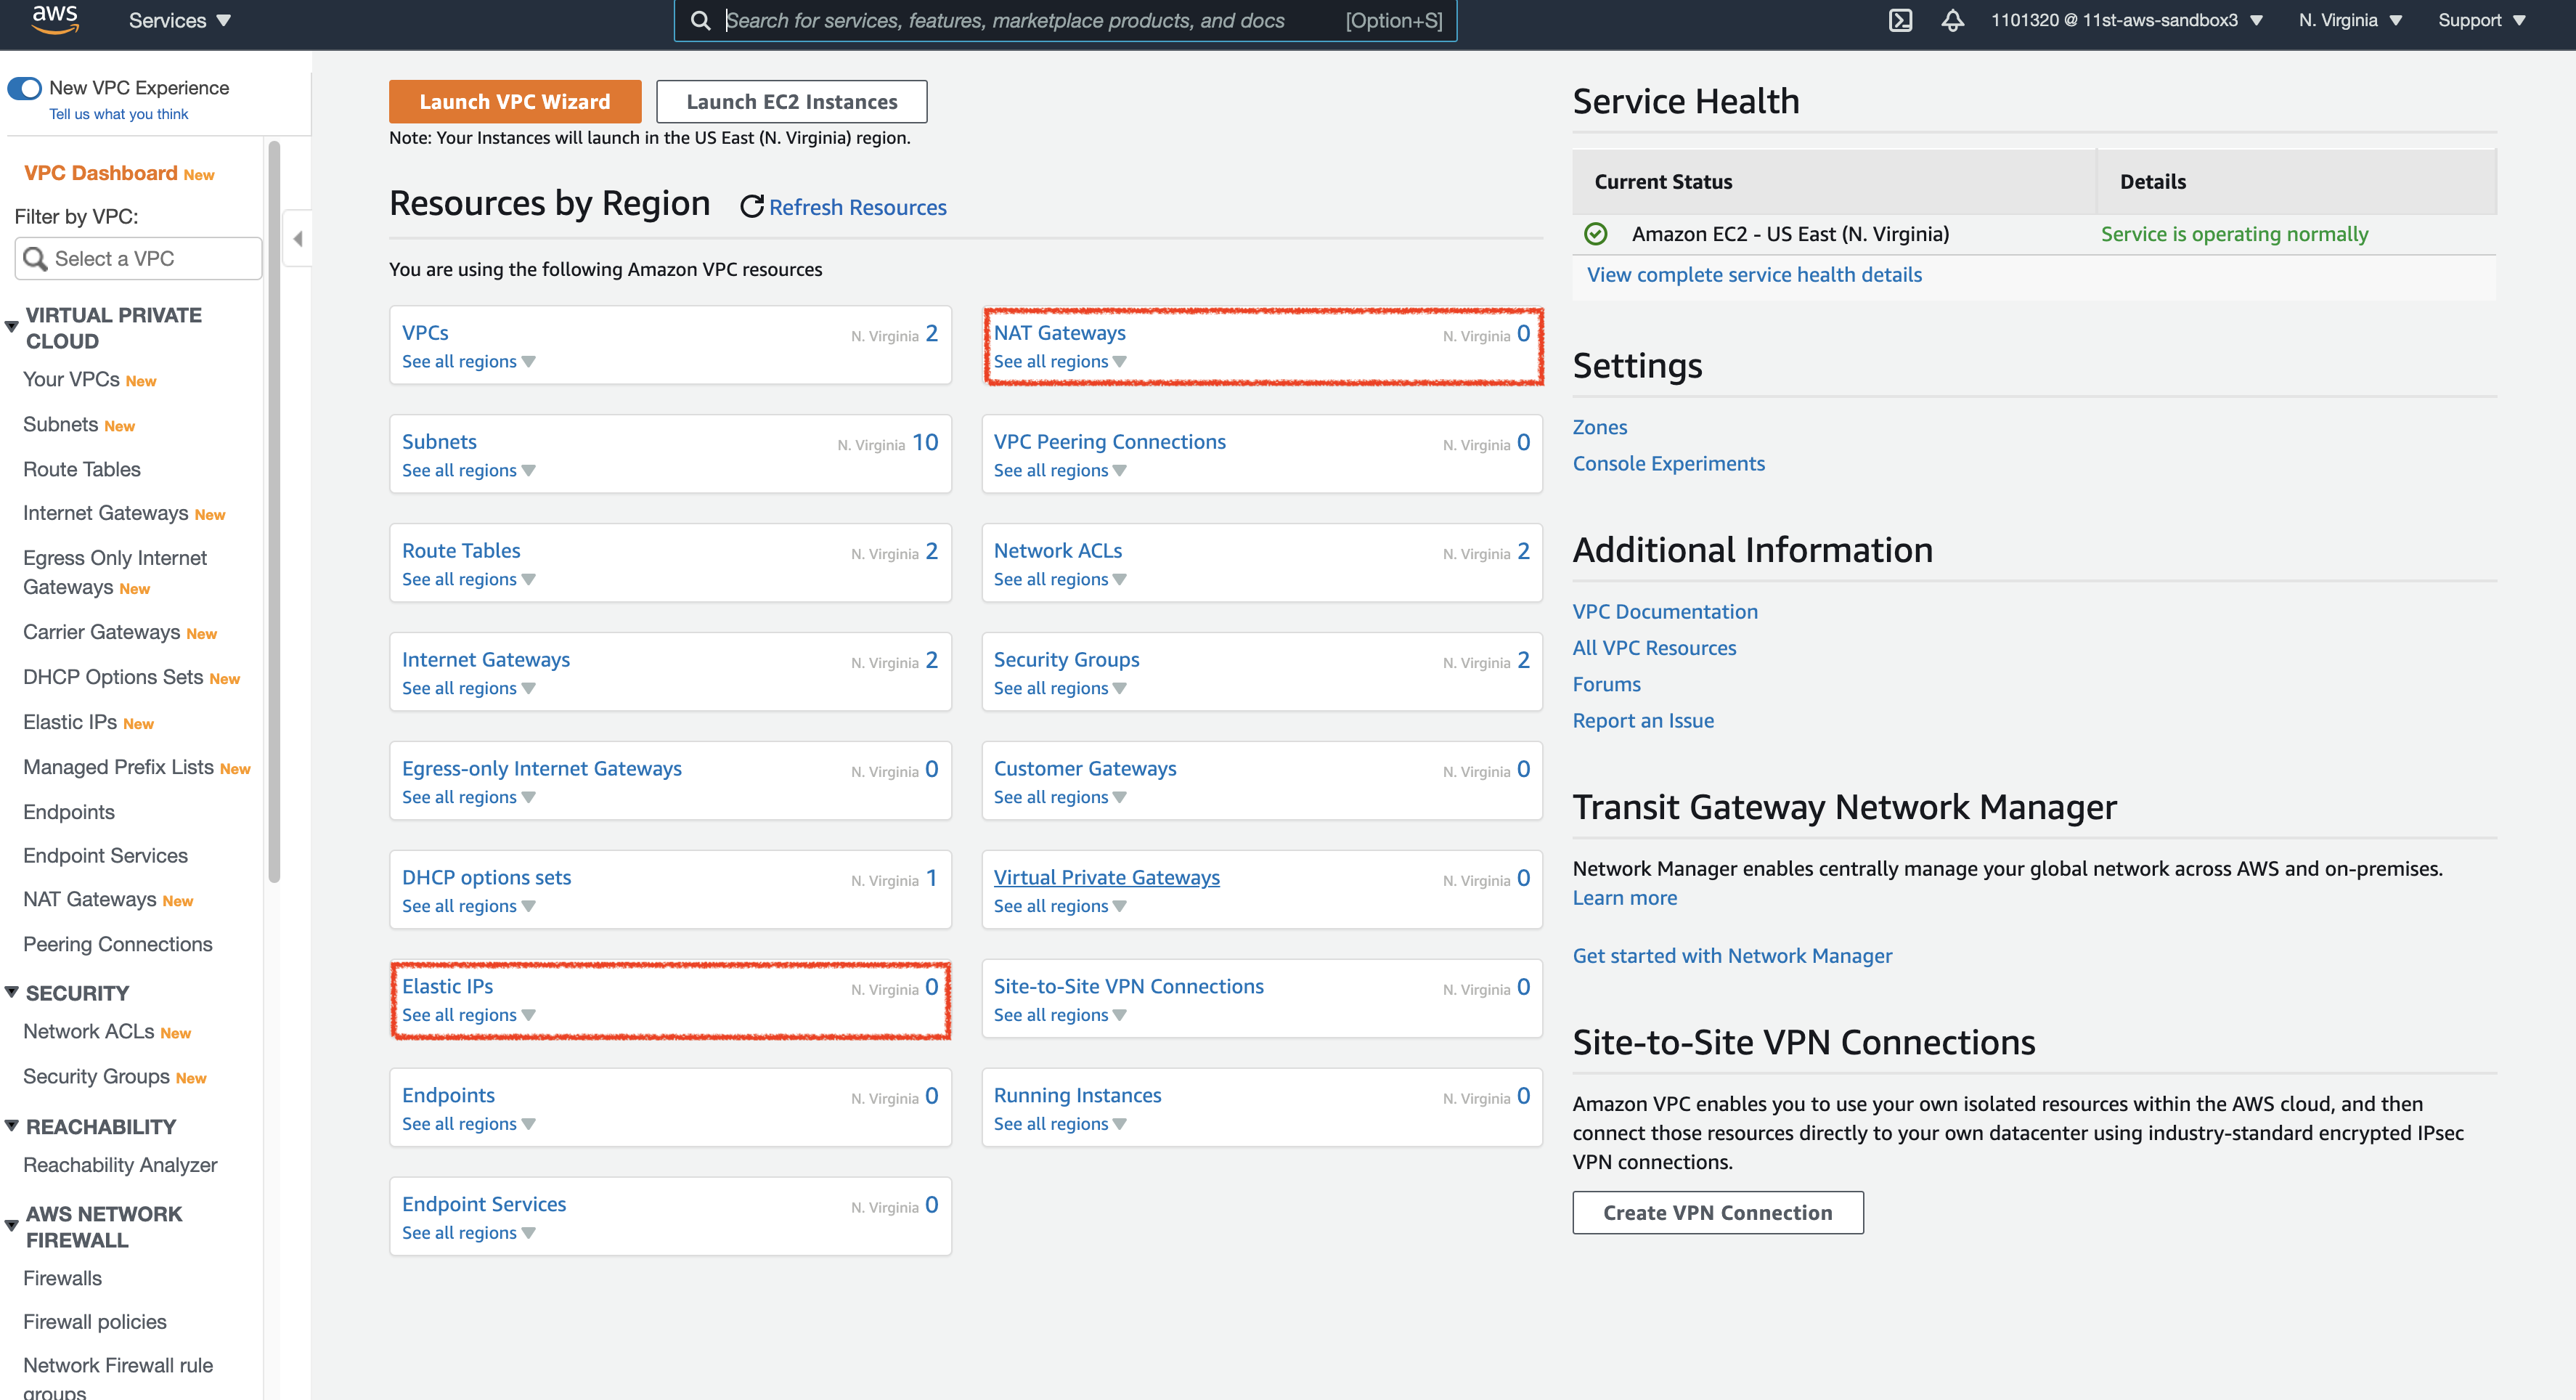Click the green service status check icon

click(1595, 234)
